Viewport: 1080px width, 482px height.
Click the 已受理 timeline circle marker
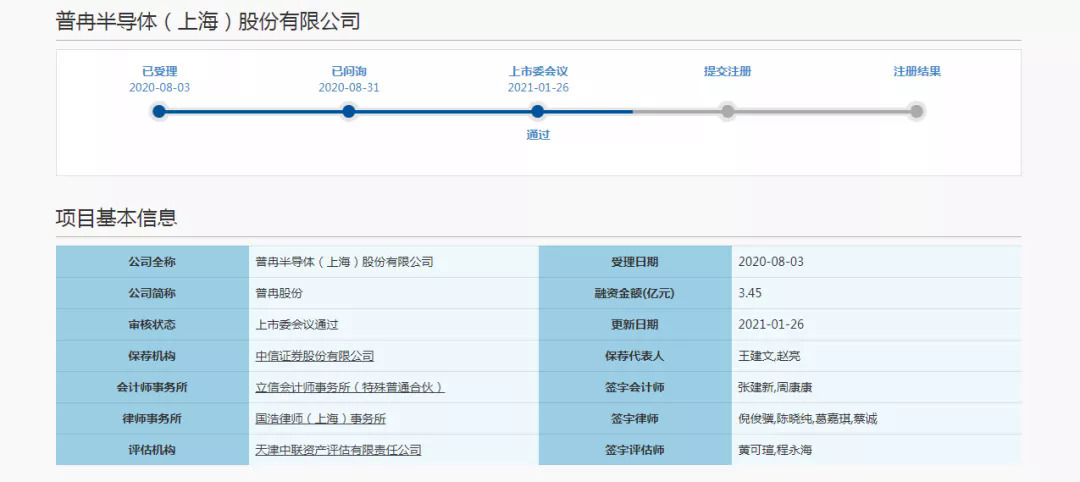[x=159, y=111]
